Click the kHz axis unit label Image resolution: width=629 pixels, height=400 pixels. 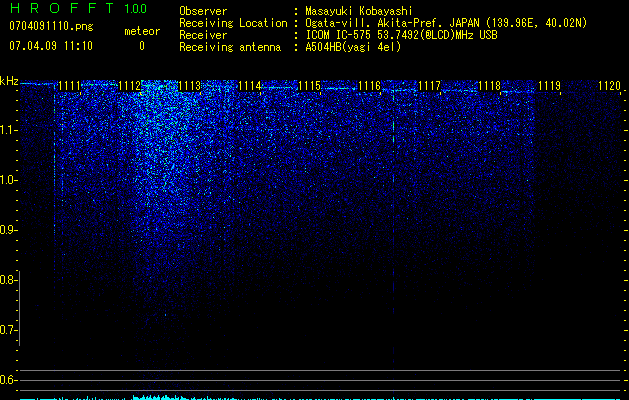tap(9, 81)
